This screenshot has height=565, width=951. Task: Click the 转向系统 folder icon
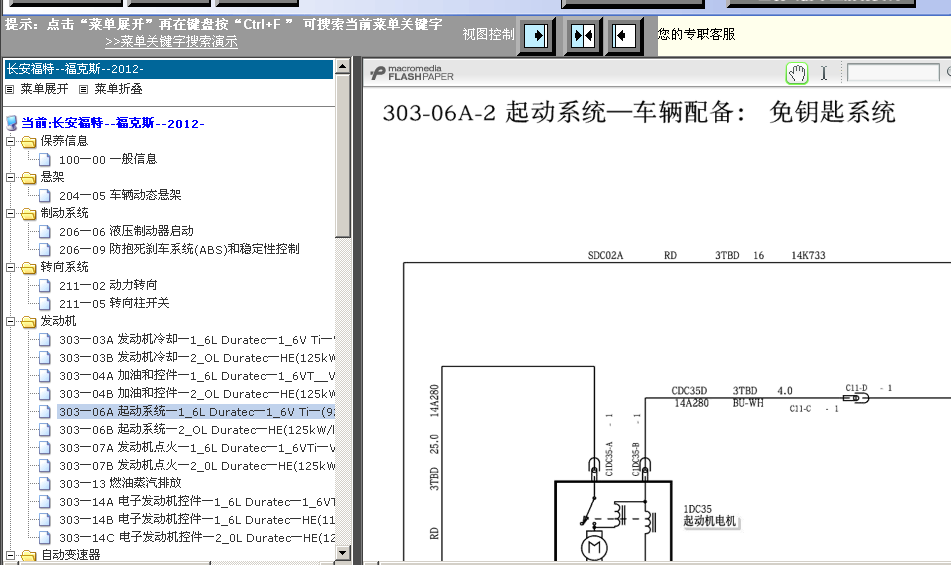(x=29, y=267)
